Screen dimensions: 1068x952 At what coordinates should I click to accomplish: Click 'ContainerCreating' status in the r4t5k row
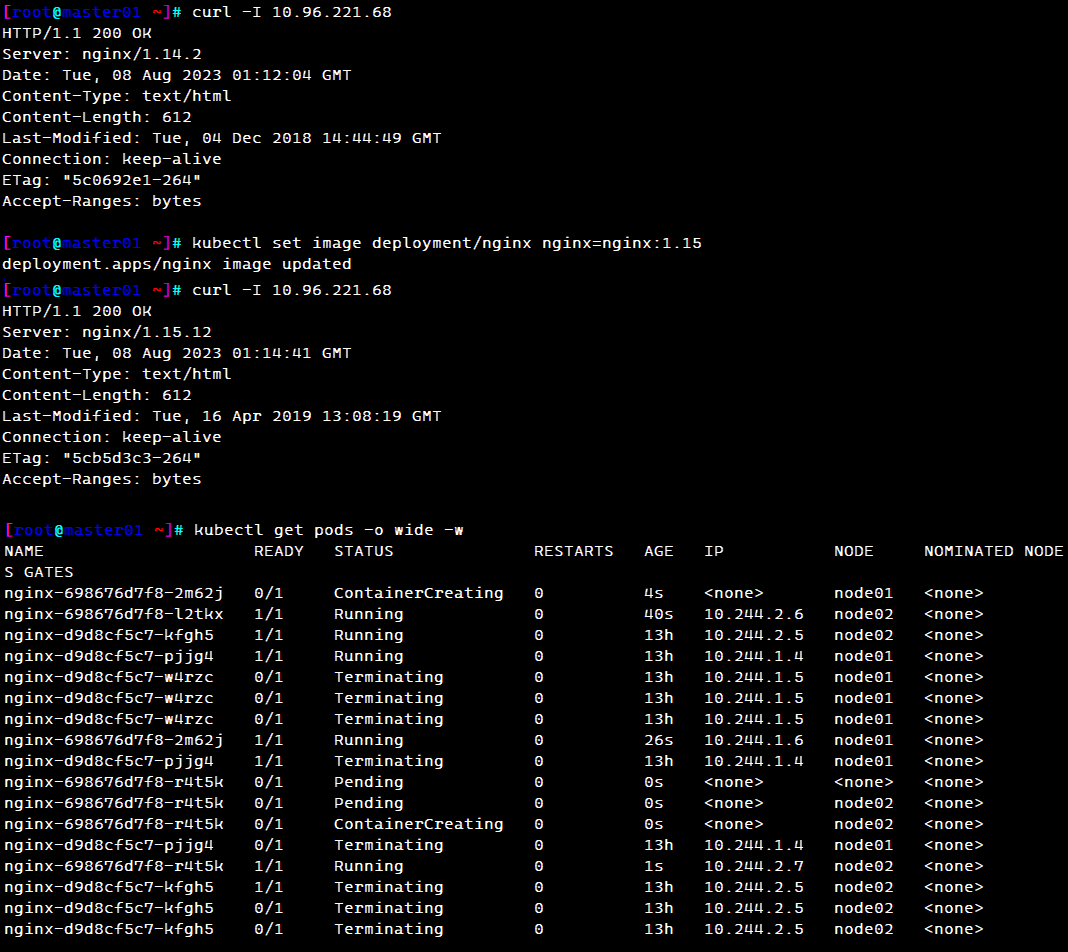(419, 824)
